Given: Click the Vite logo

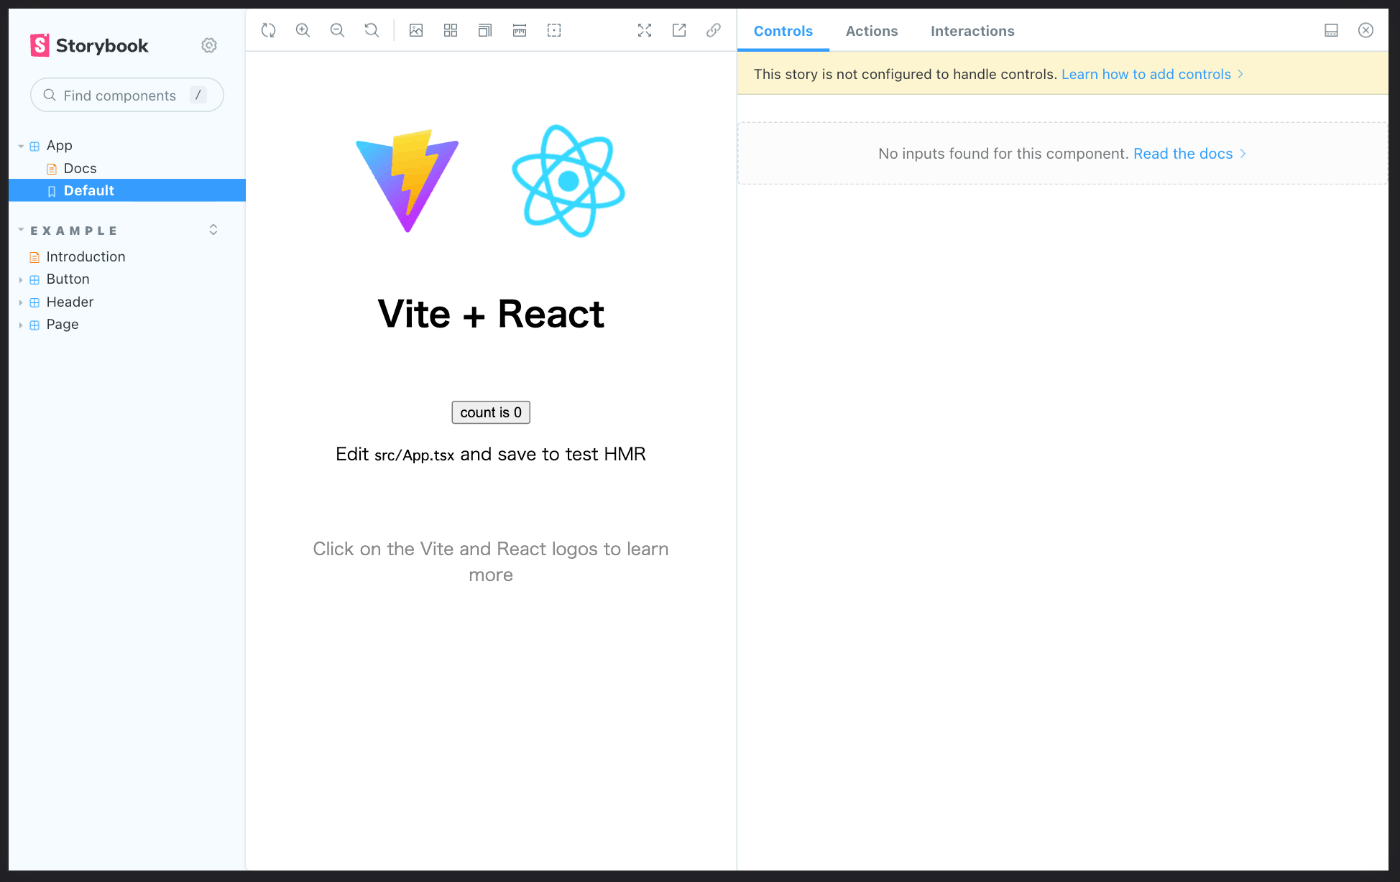Looking at the screenshot, I should (x=407, y=181).
